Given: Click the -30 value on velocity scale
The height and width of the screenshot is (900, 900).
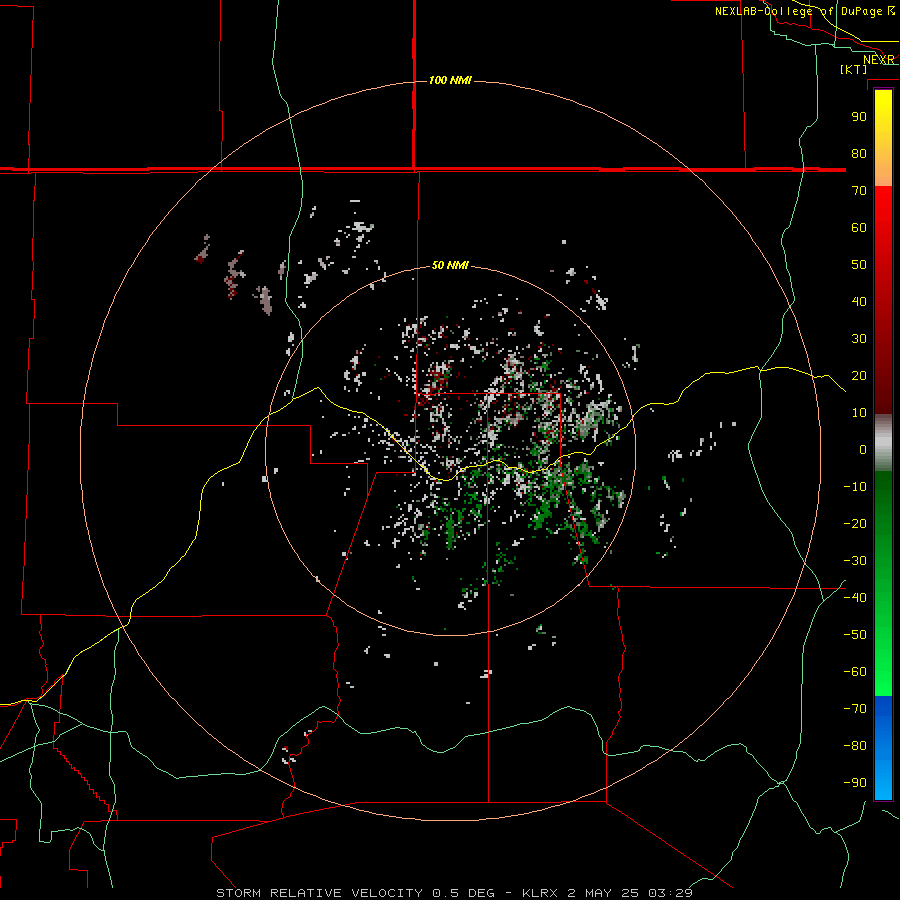Looking at the screenshot, I should pos(855,561).
